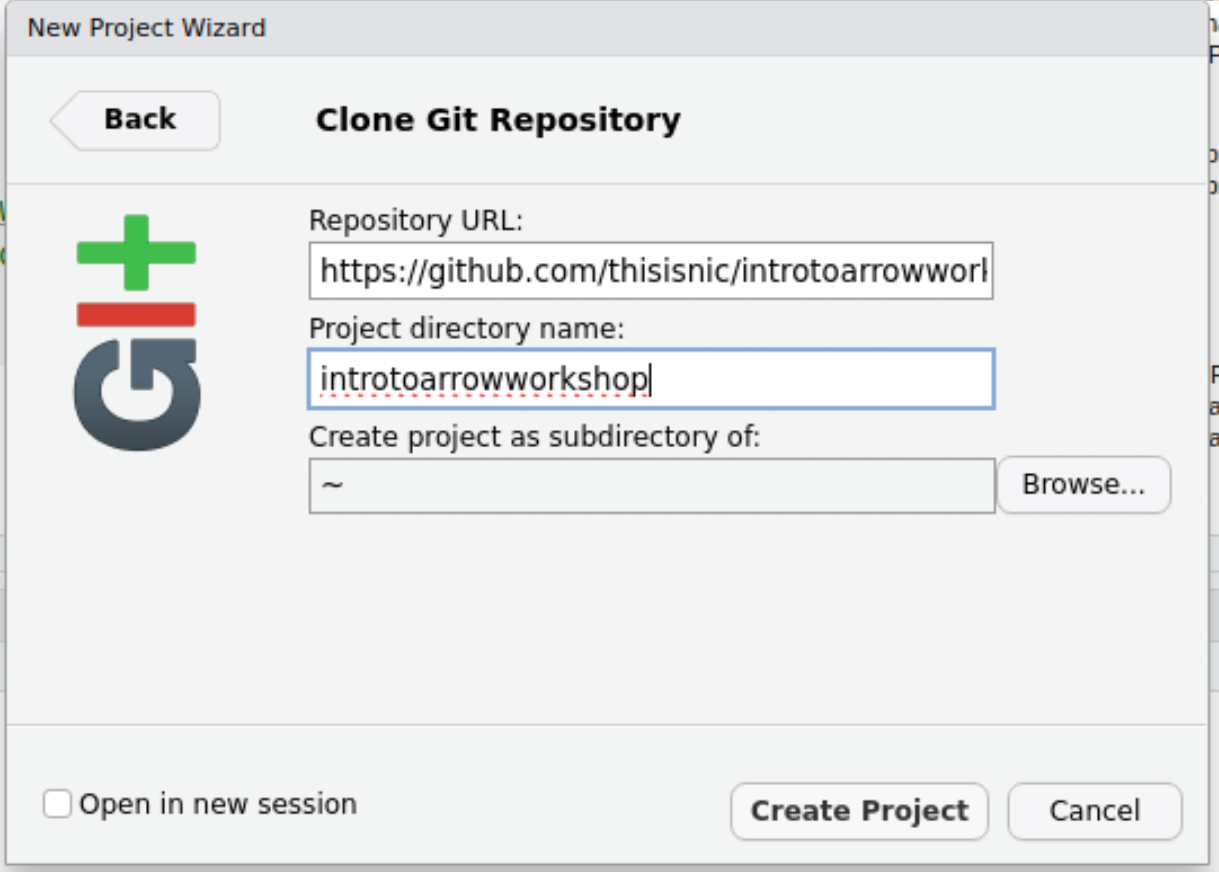Enable Open in new session checkbox
This screenshot has height=872, width=1219.
click(58, 804)
